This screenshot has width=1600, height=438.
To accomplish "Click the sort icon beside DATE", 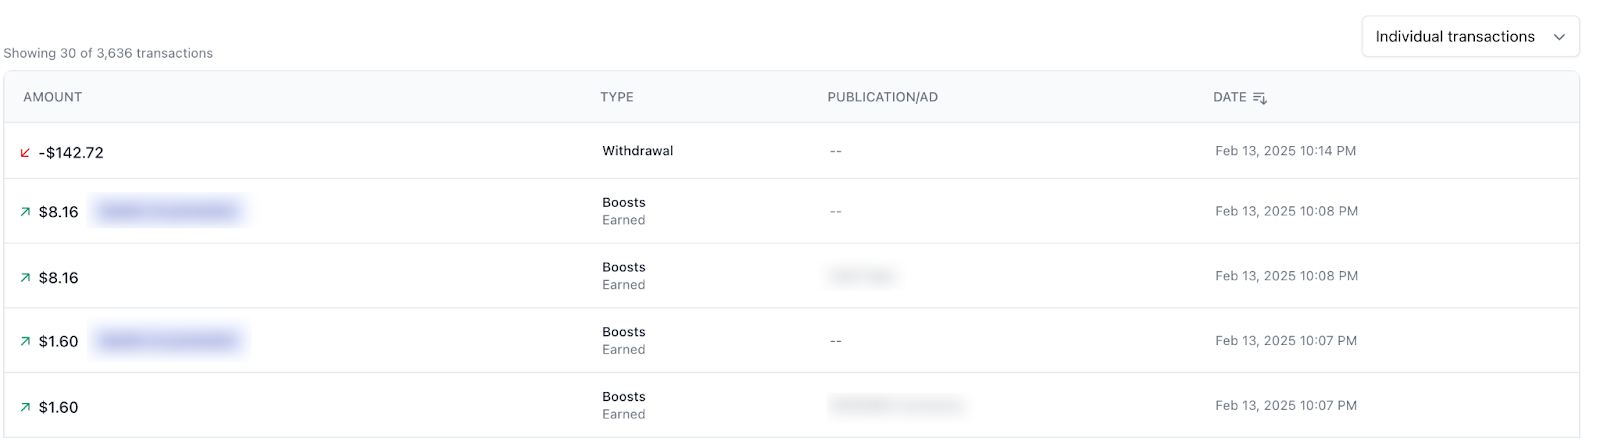I will point(1260,98).
